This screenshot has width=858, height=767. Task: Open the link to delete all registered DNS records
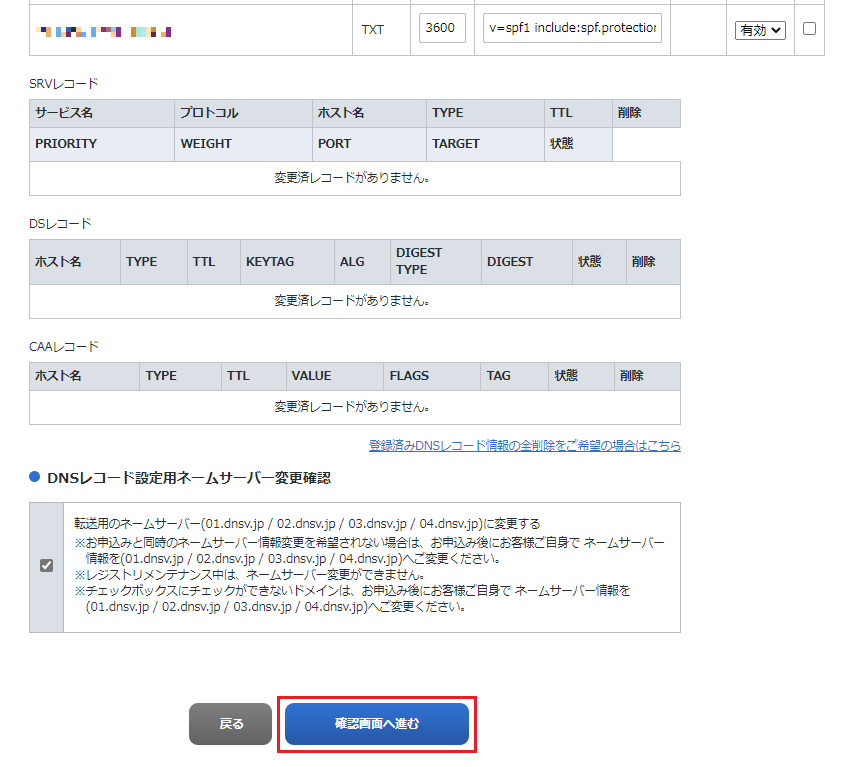point(524,446)
